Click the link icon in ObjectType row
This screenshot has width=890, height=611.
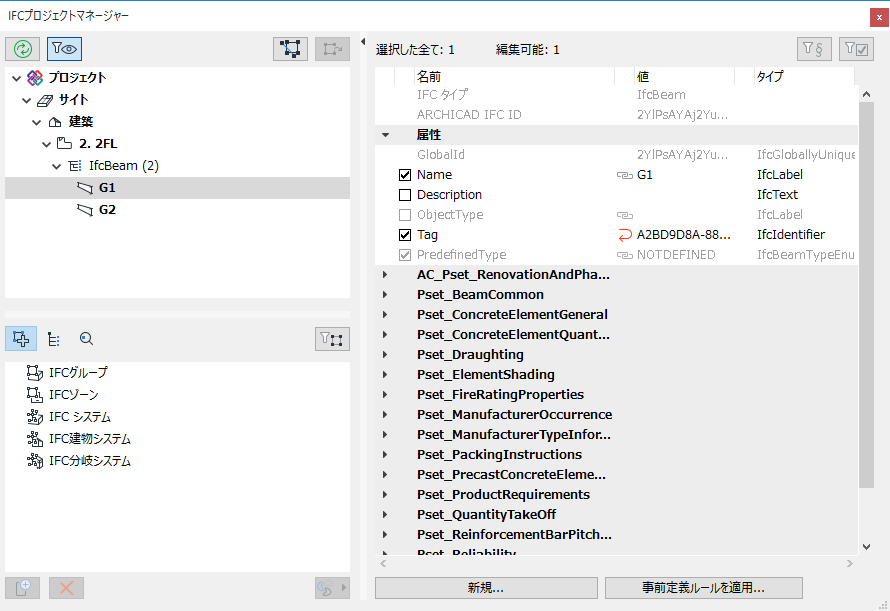tap(624, 215)
